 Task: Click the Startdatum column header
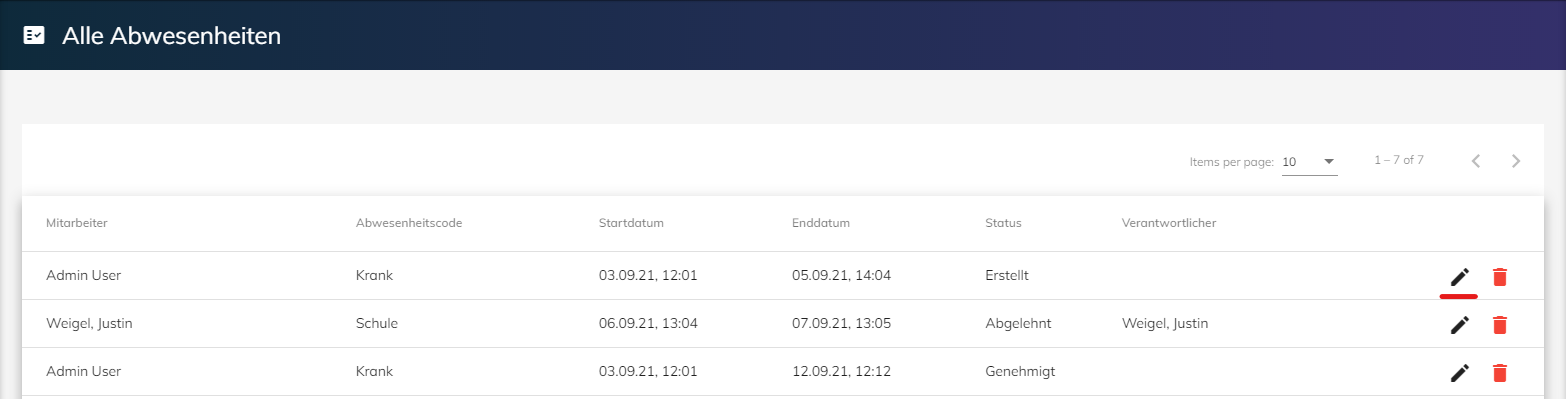pos(631,223)
